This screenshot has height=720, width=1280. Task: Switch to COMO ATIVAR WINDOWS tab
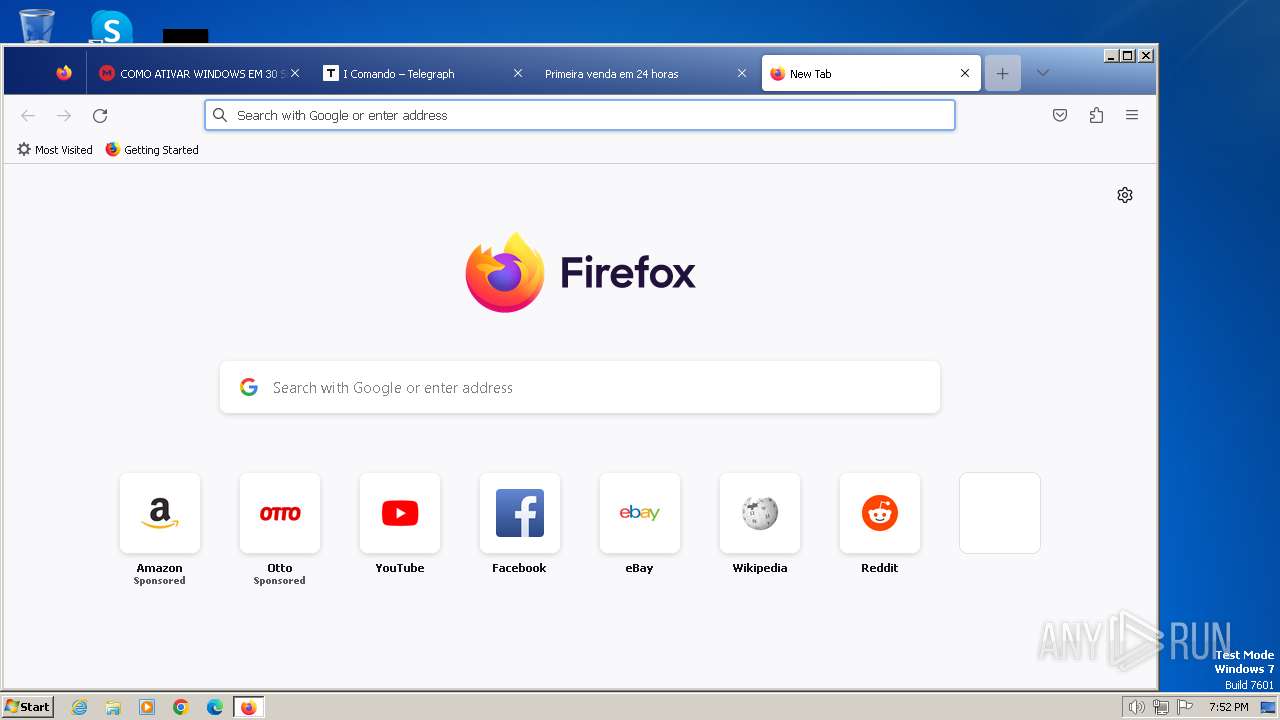coord(198,73)
